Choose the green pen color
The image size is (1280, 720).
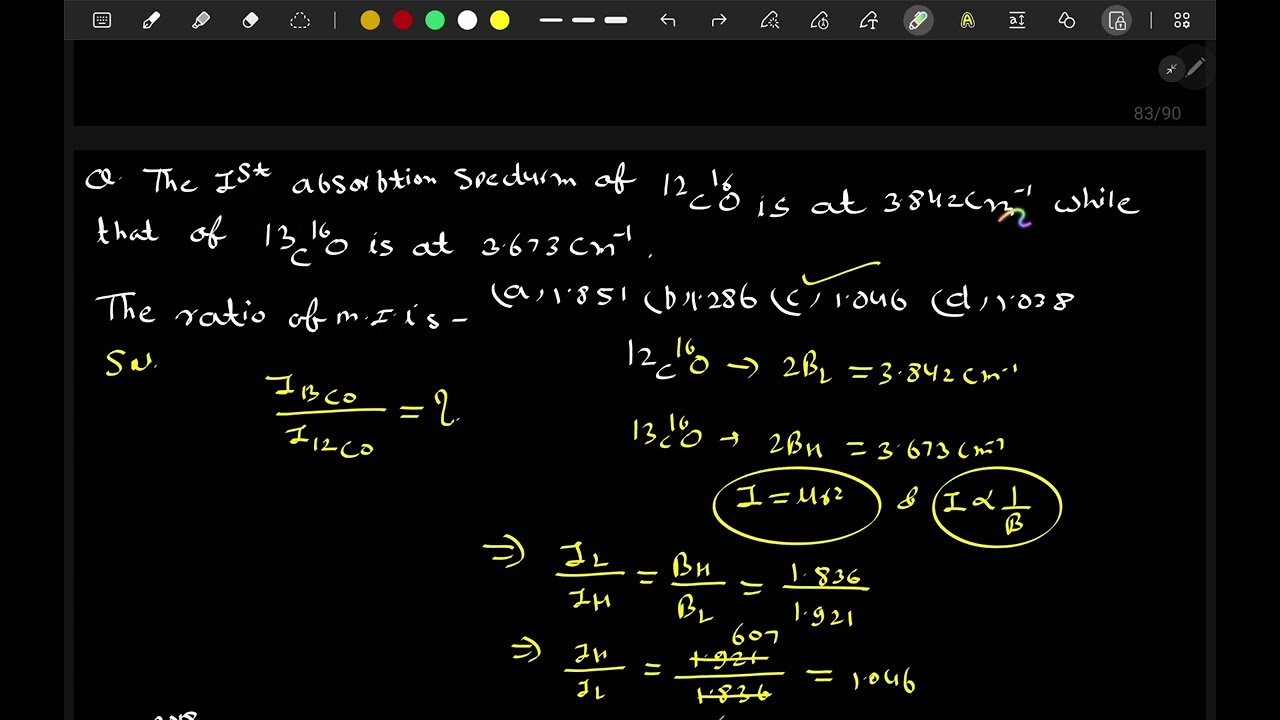point(435,20)
